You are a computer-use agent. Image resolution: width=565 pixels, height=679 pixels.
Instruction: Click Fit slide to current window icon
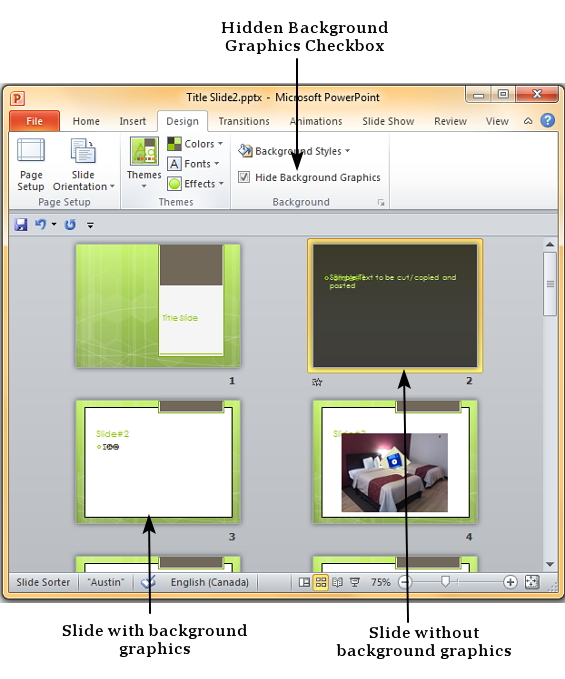point(532,582)
